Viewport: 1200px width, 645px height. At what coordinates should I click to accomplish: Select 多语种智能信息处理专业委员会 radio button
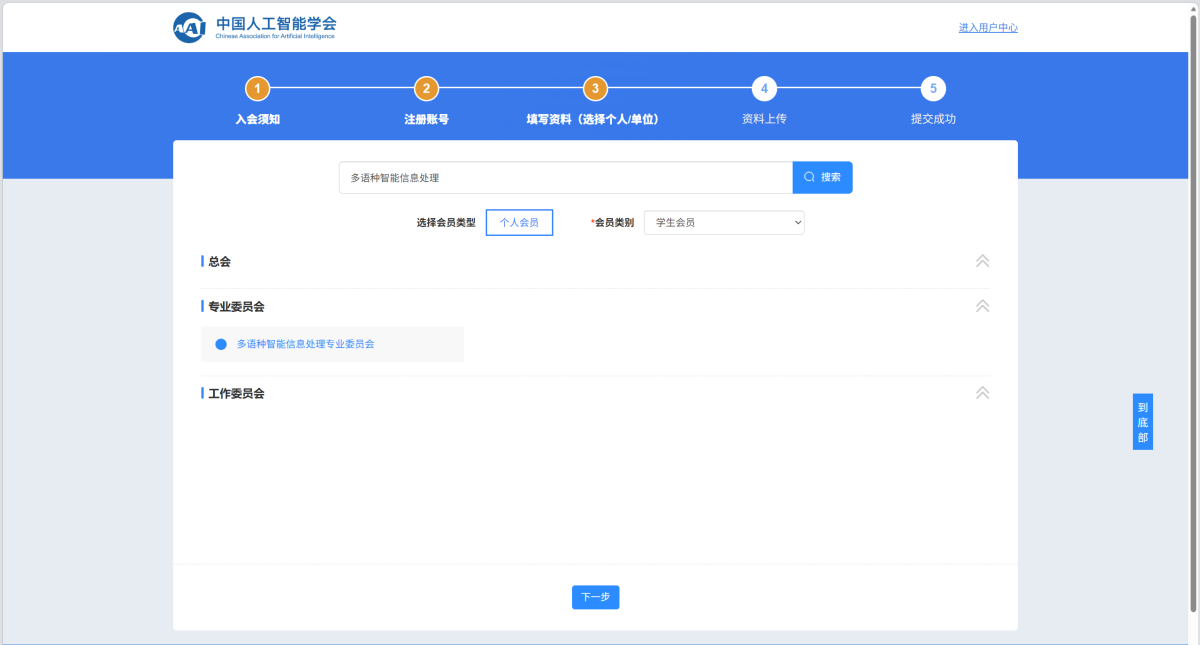[x=221, y=344]
